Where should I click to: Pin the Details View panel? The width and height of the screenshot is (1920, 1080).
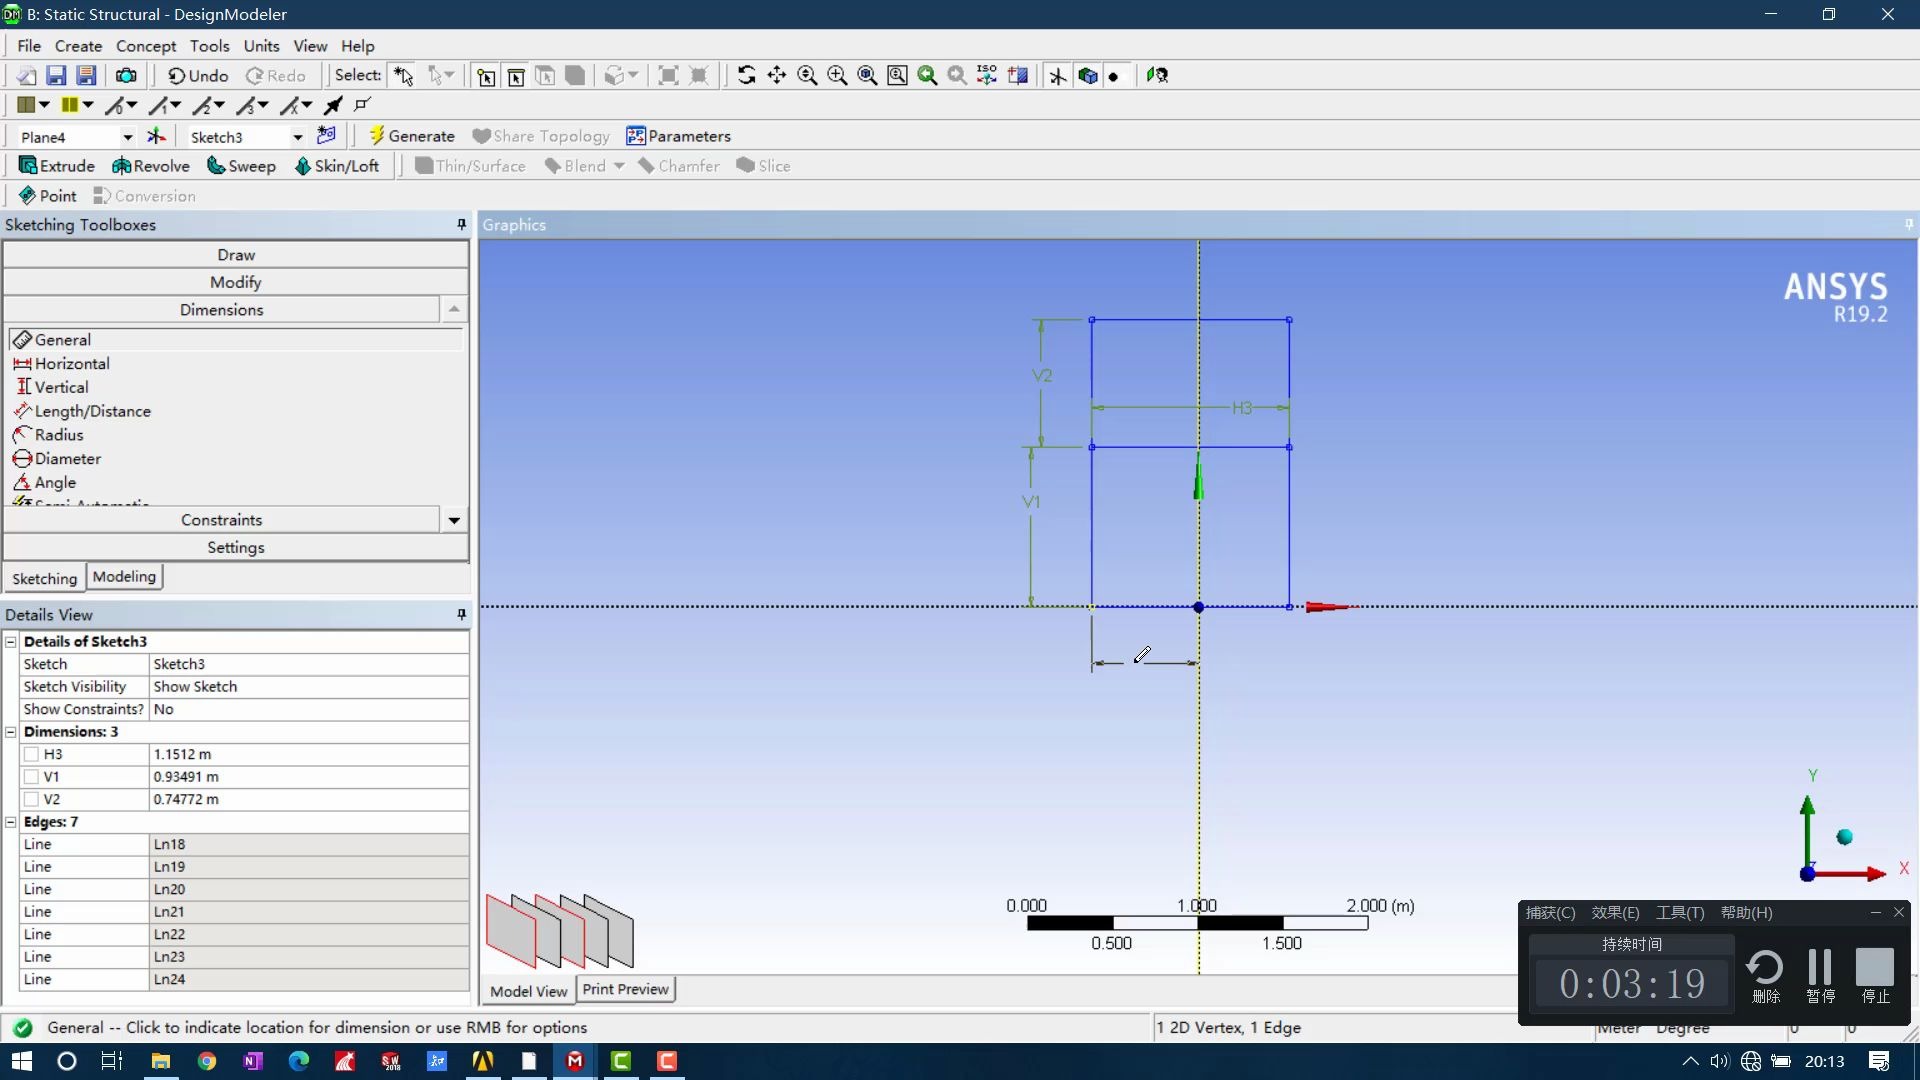click(x=461, y=614)
